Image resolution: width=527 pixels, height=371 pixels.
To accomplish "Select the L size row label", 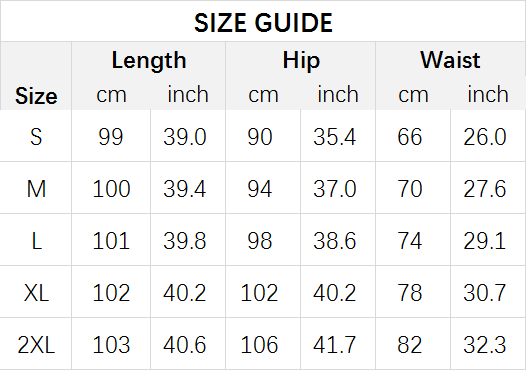I will (x=37, y=241).
